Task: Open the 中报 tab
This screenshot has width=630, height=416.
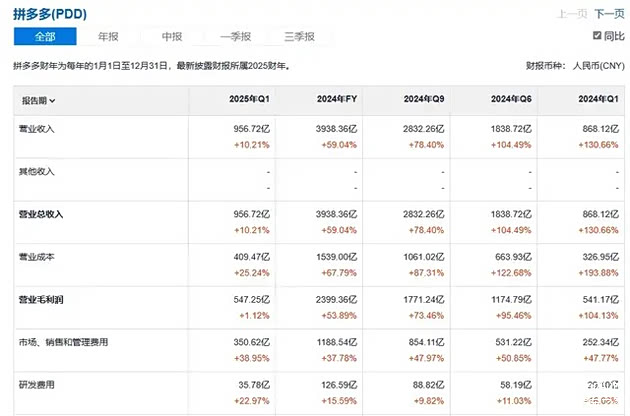Action: click(172, 37)
